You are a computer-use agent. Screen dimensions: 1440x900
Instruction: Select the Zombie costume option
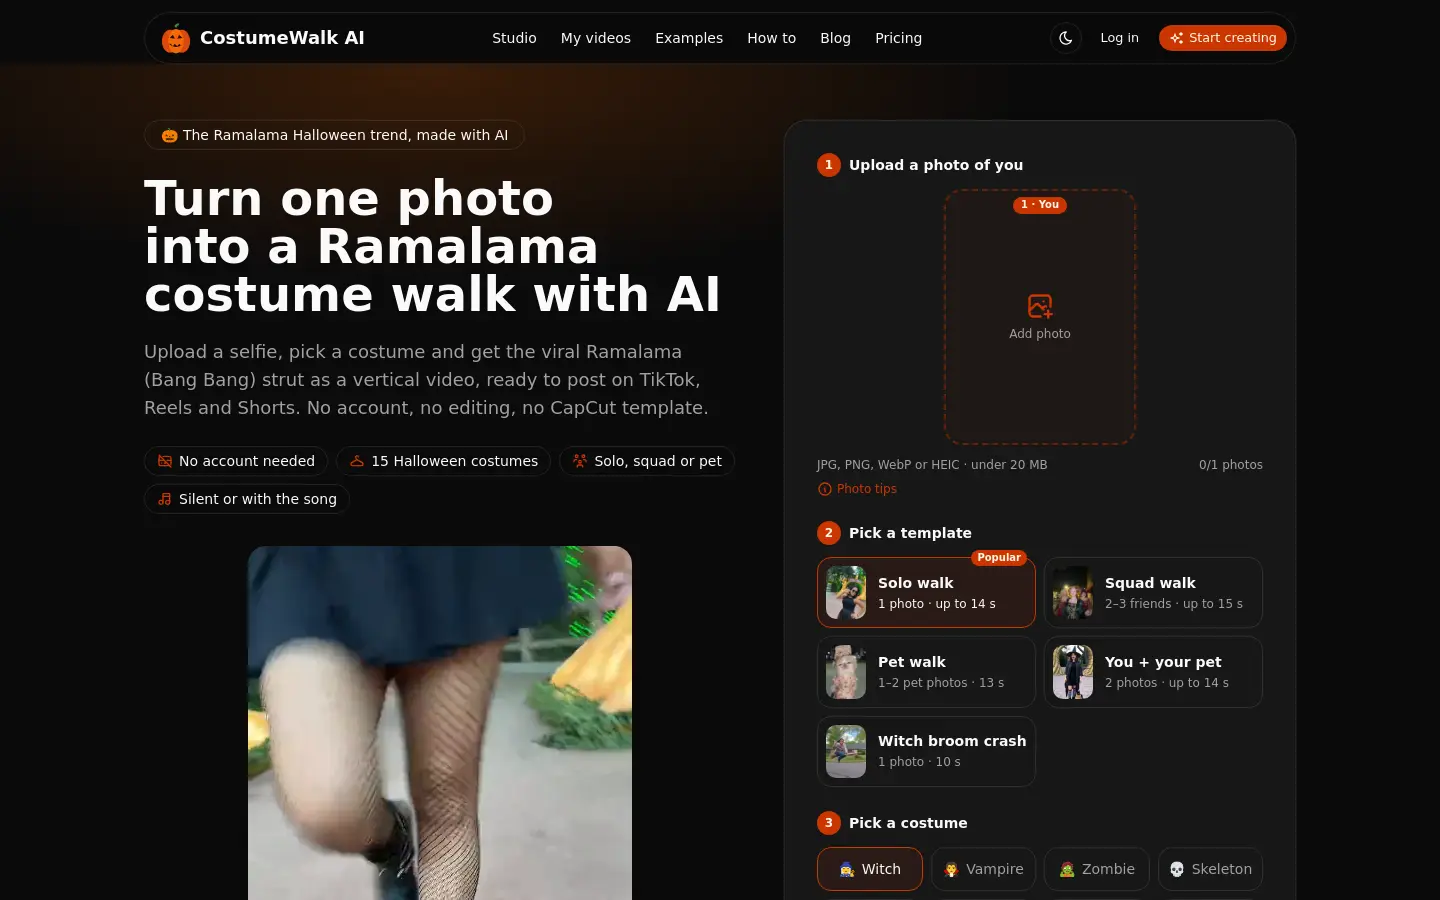point(1097,869)
